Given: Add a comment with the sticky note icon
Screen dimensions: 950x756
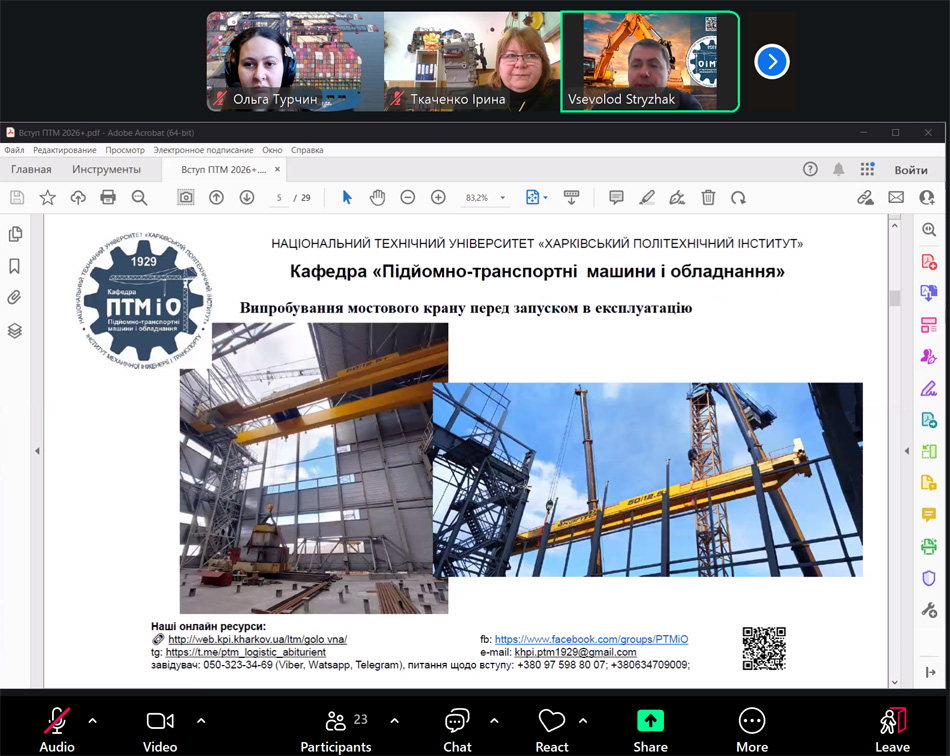Looking at the screenshot, I should (616, 198).
